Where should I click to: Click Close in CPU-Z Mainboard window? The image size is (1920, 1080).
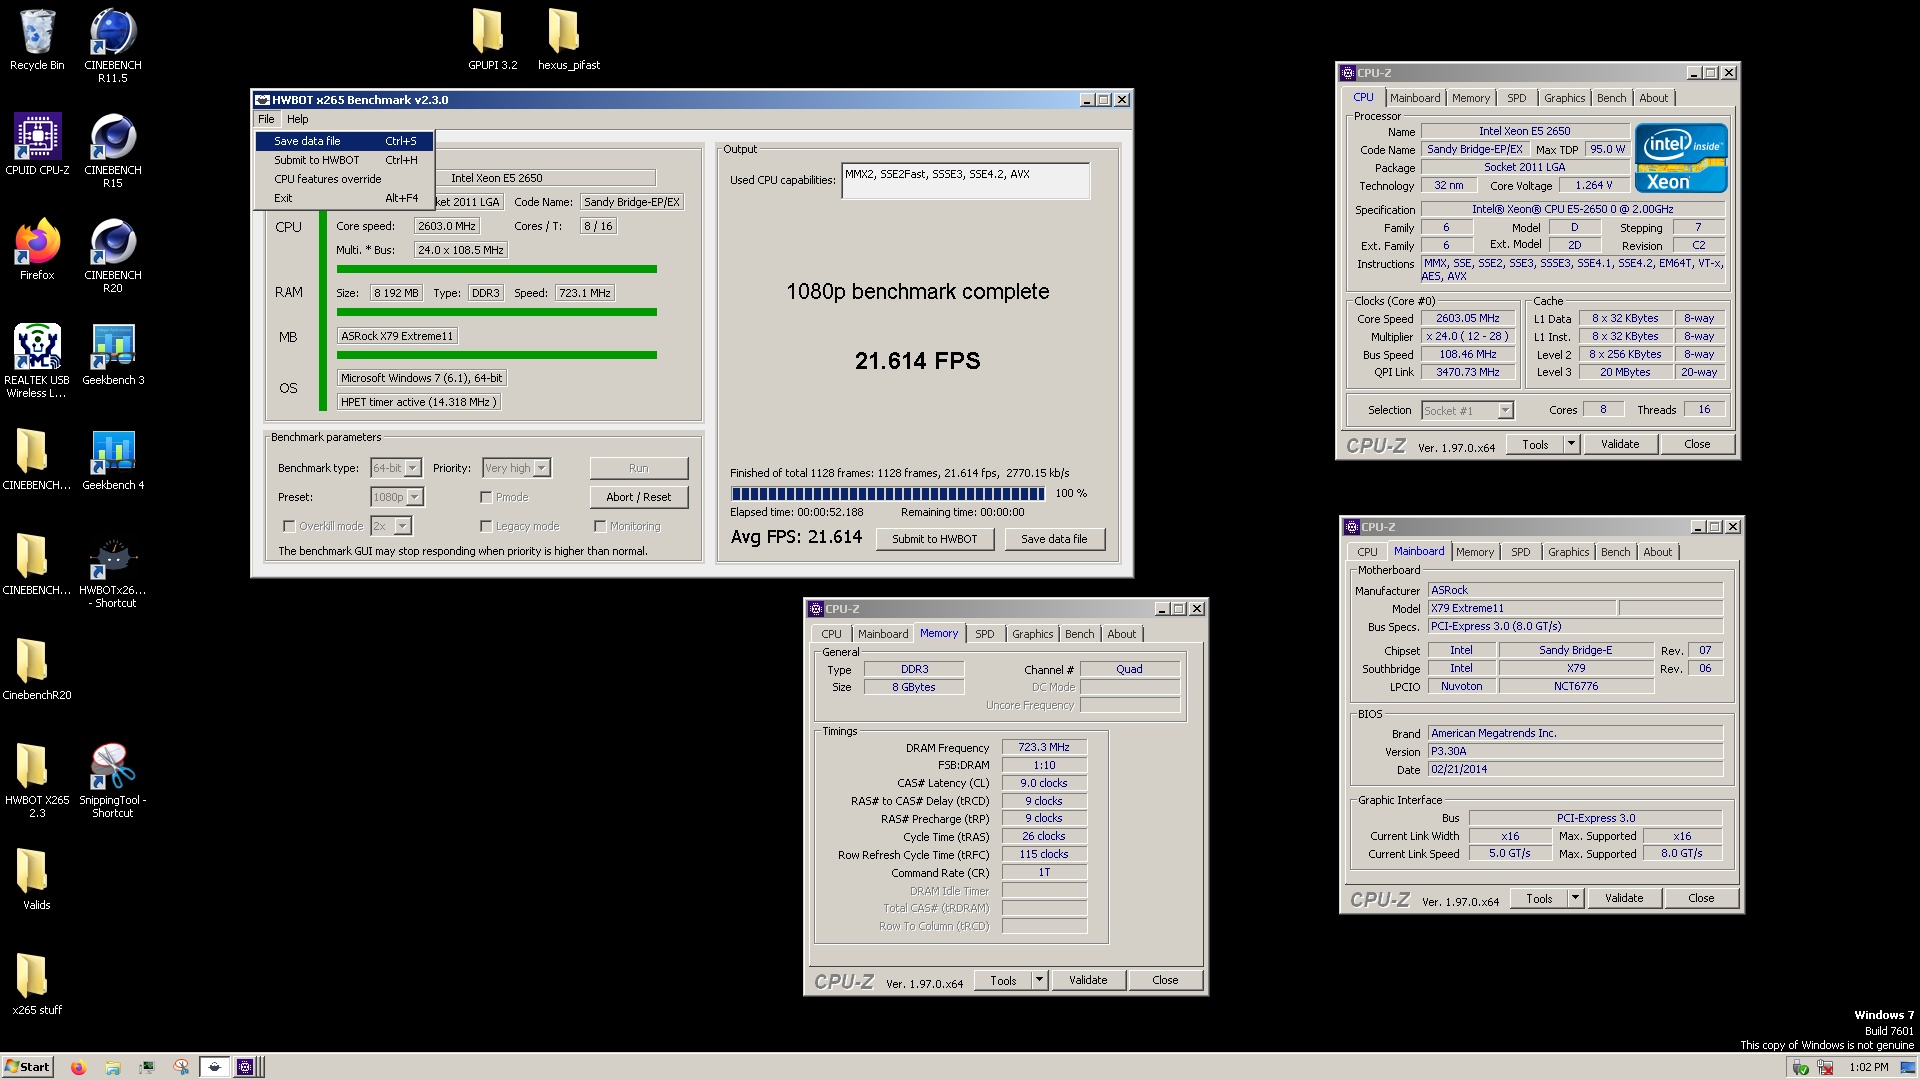click(1701, 898)
